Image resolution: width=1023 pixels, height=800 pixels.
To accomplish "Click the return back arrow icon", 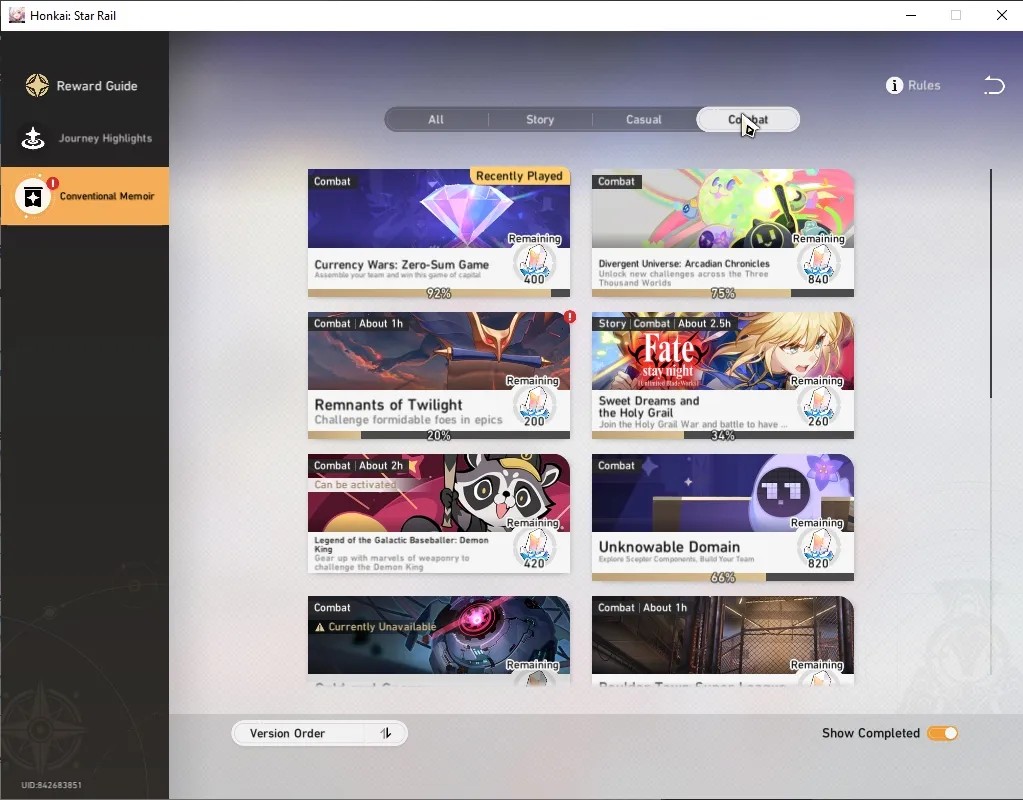I will pyautogui.click(x=994, y=85).
